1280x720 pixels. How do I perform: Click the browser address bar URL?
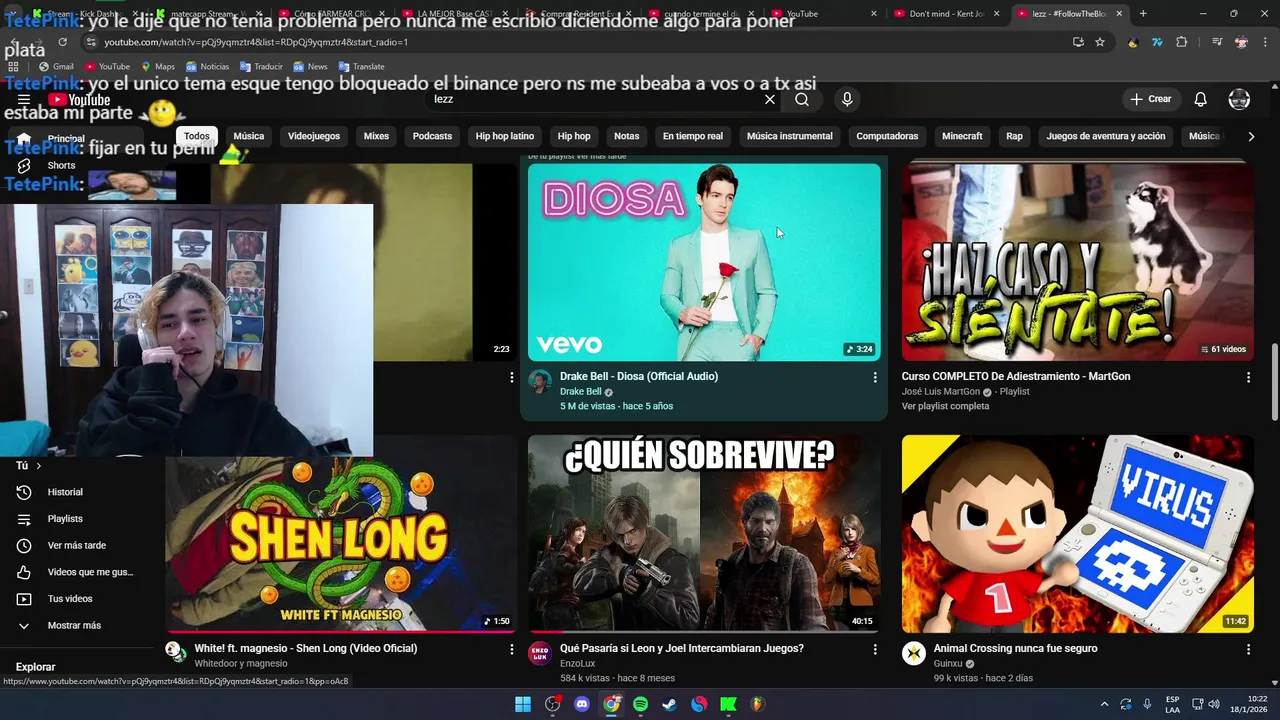(256, 42)
